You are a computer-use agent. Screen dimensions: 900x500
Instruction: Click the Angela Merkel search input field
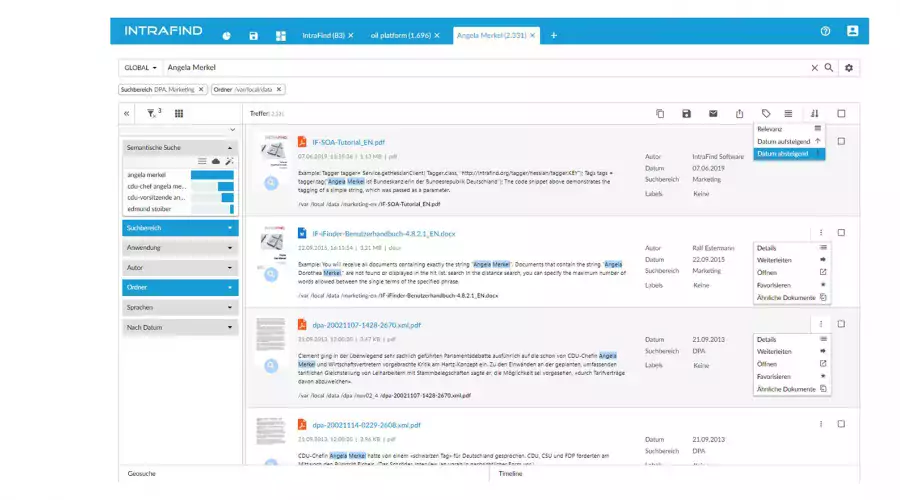[x=480, y=68]
